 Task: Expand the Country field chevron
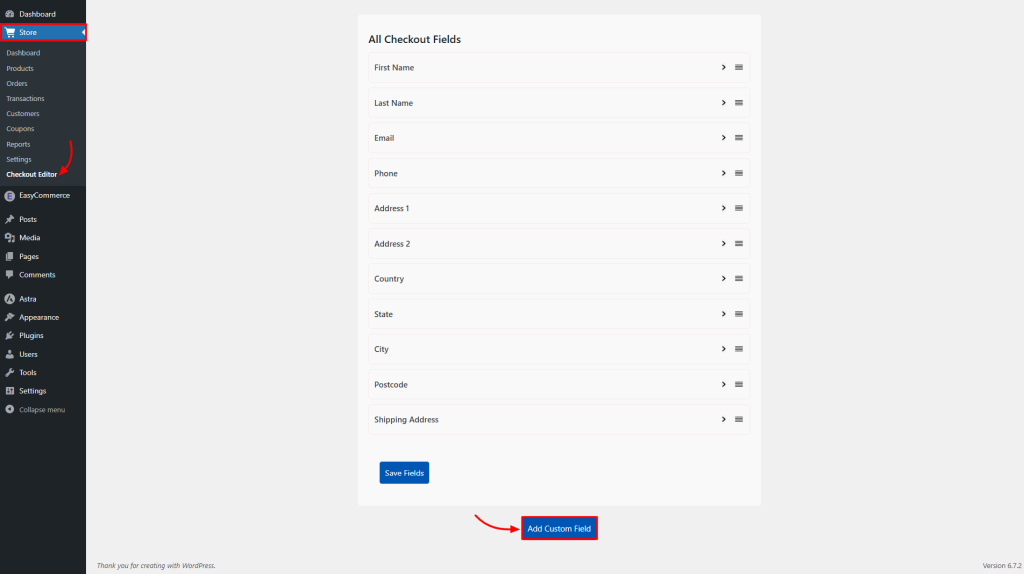[x=724, y=279]
